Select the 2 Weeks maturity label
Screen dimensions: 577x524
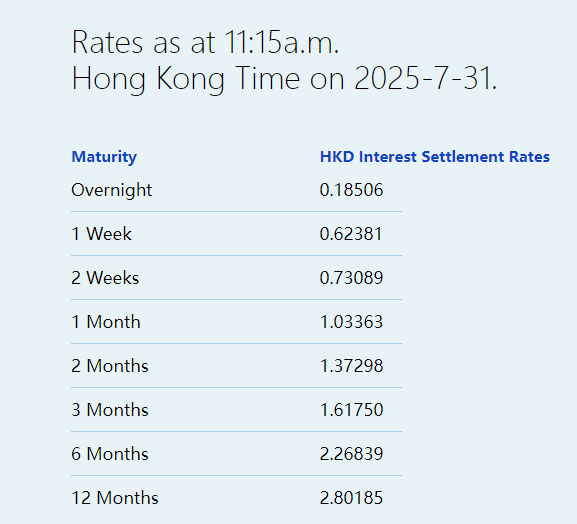tap(105, 278)
